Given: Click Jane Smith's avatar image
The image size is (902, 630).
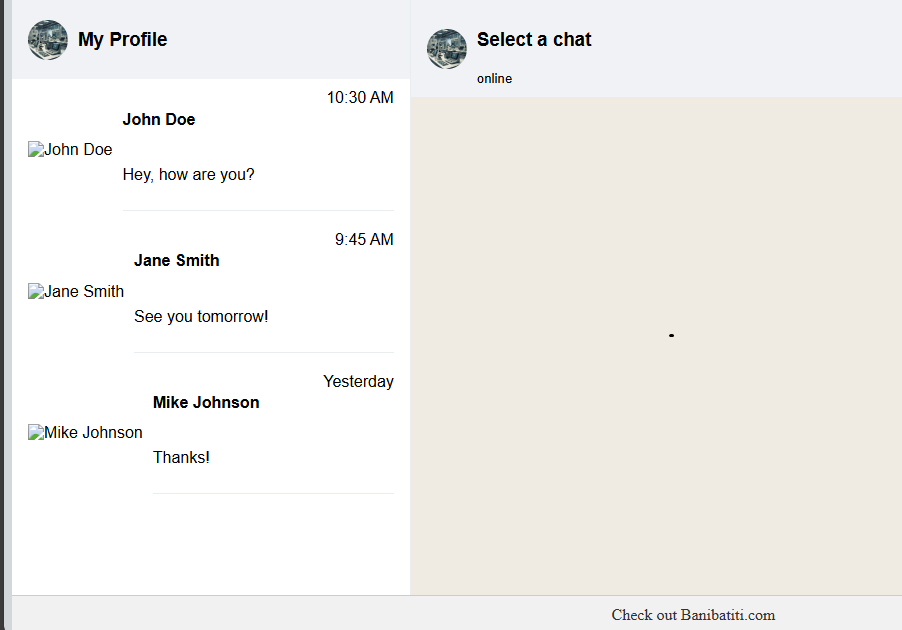Looking at the screenshot, I should [x=76, y=292].
